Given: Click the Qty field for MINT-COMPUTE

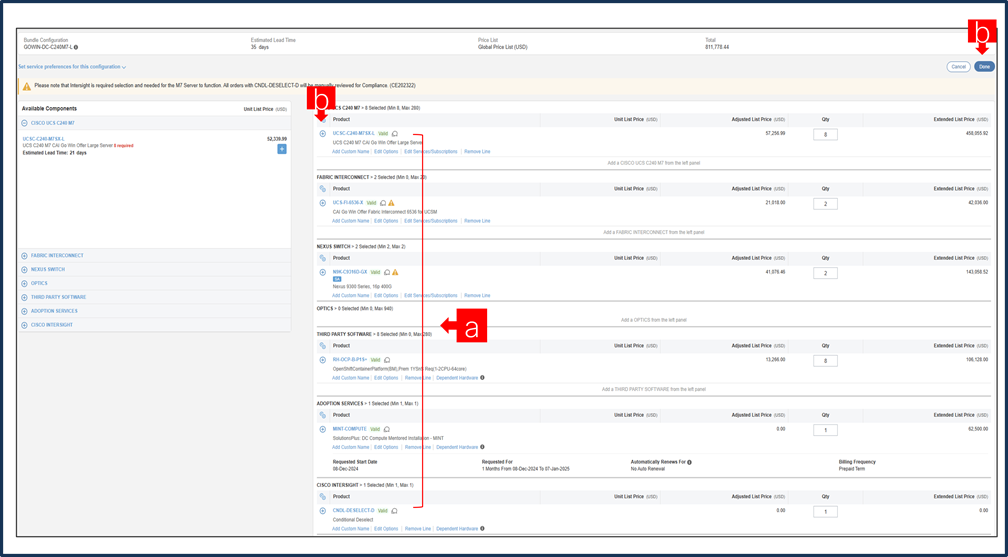Looking at the screenshot, I should (825, 430).
